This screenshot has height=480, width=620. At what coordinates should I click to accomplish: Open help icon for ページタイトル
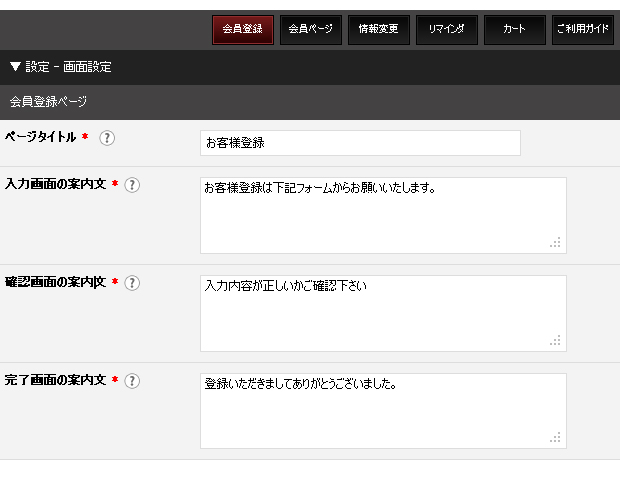click(x=107, y=138)
